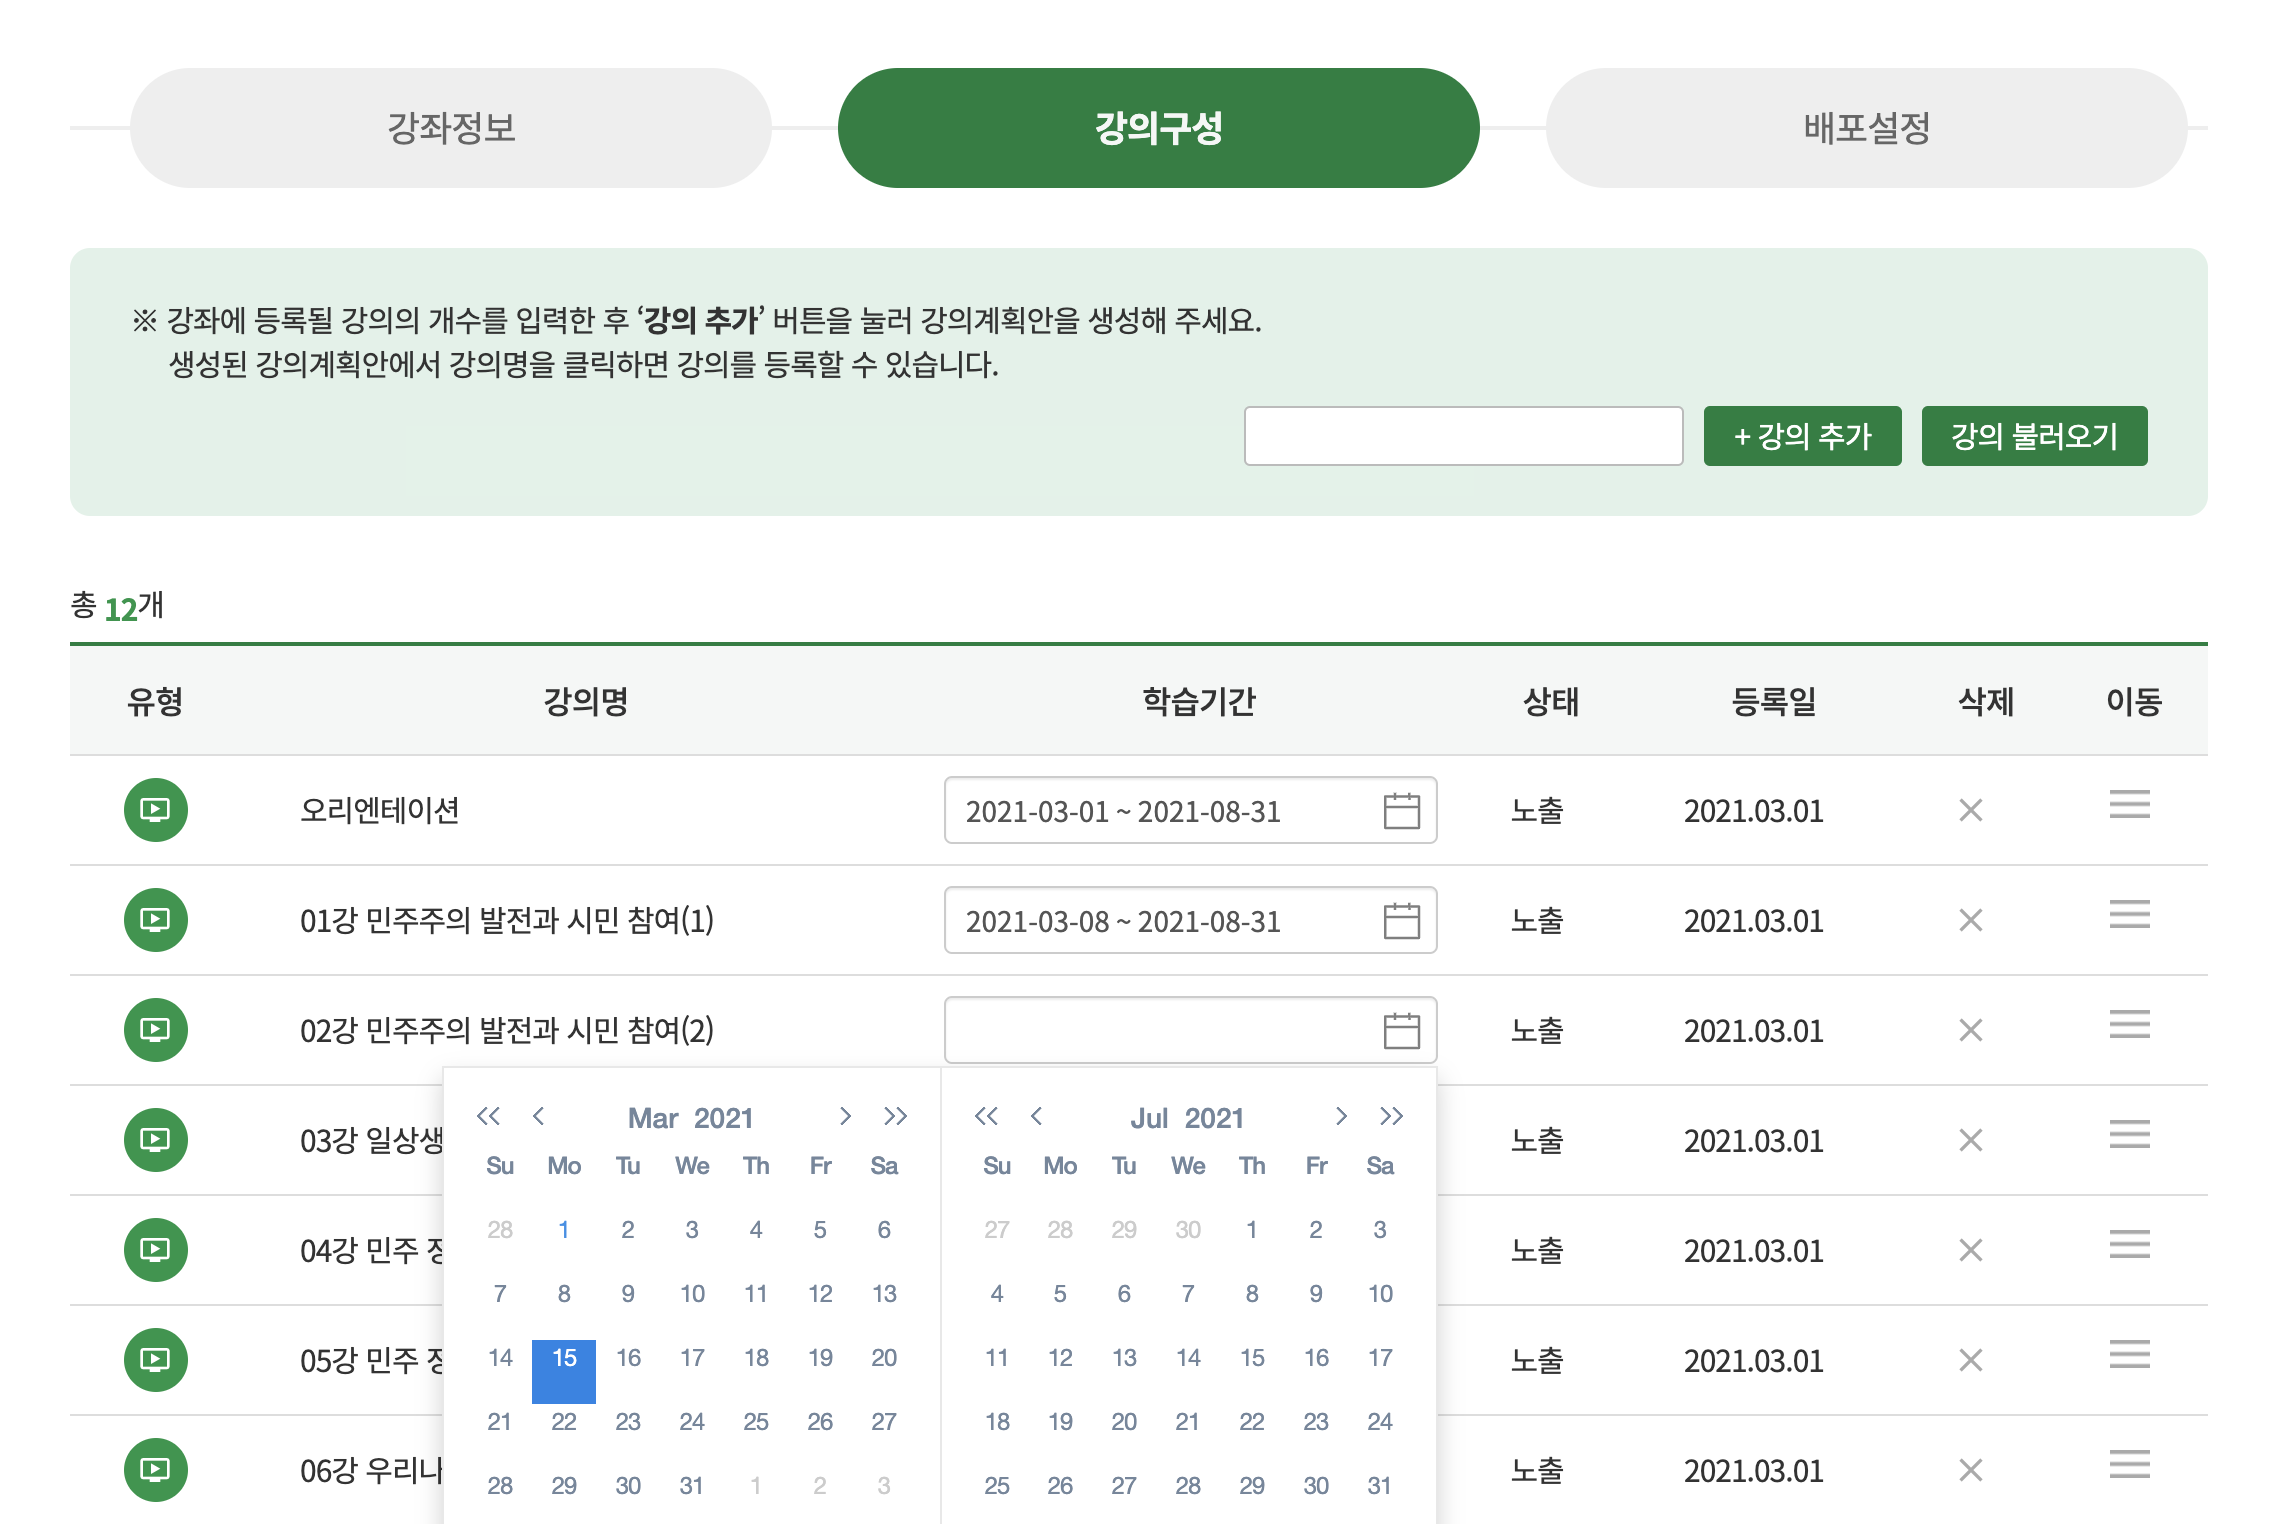The image size is (2284, 1524).
Task: Click video type icon of 04강 row
Action: click(155, 1250)
